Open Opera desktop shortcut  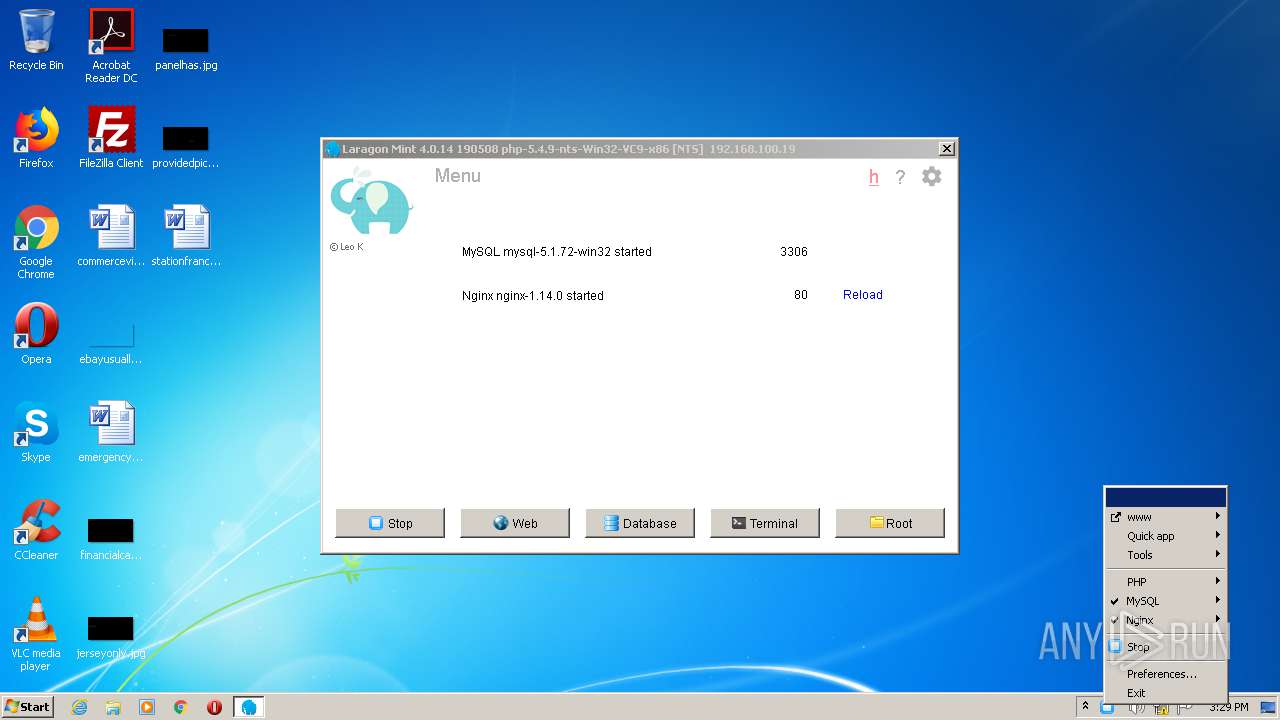36,334
